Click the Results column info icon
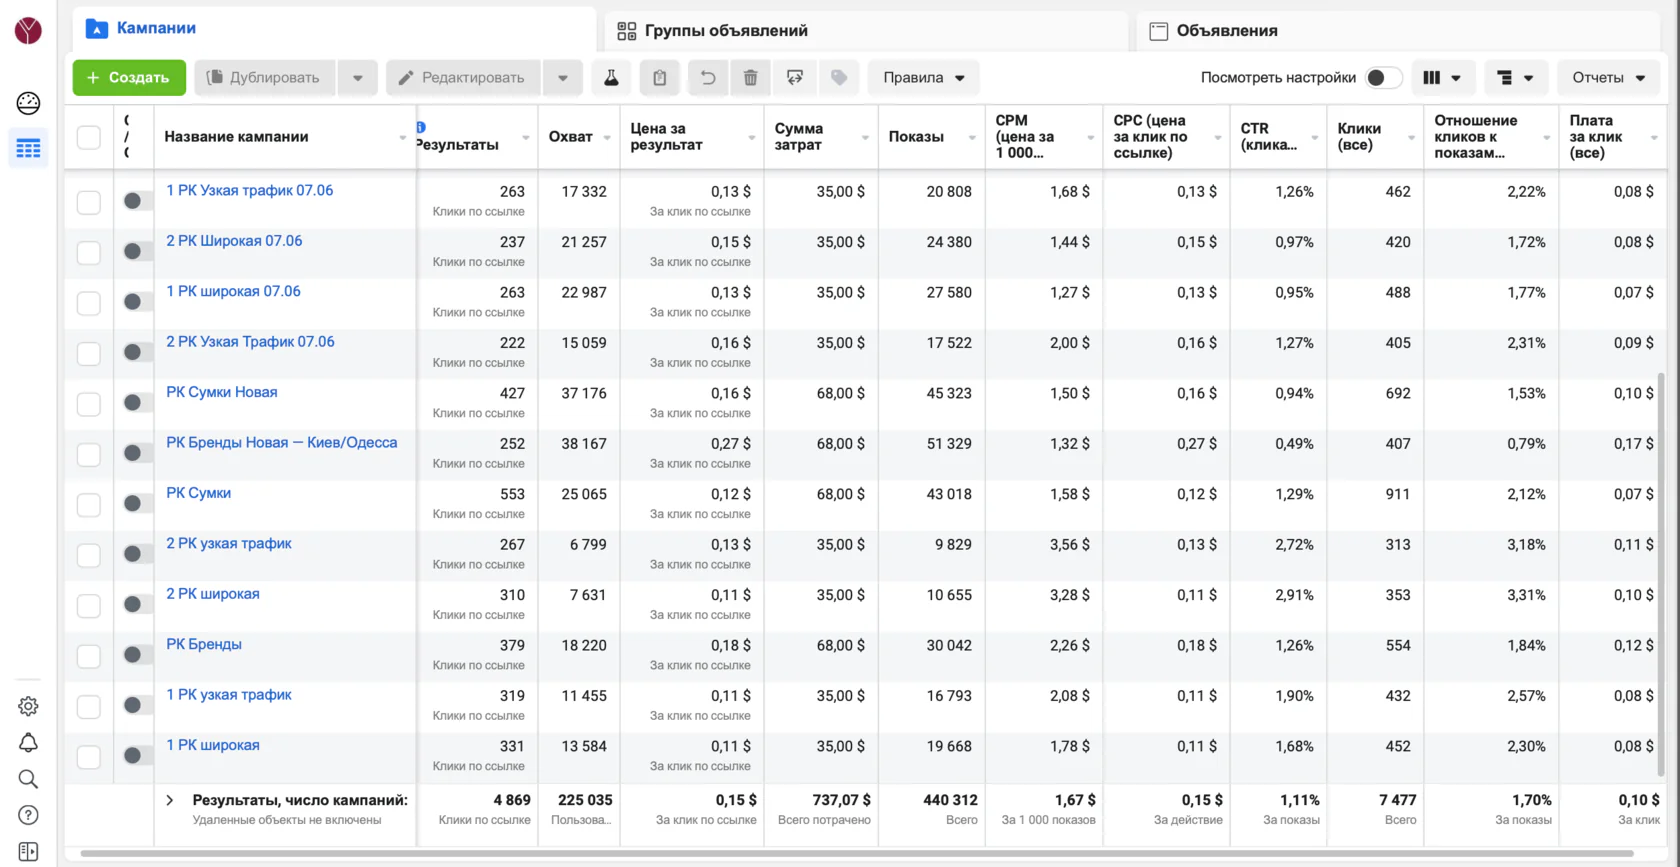Image resolution: width=1680 pixels, height=867 pixels. click(421, 127)
